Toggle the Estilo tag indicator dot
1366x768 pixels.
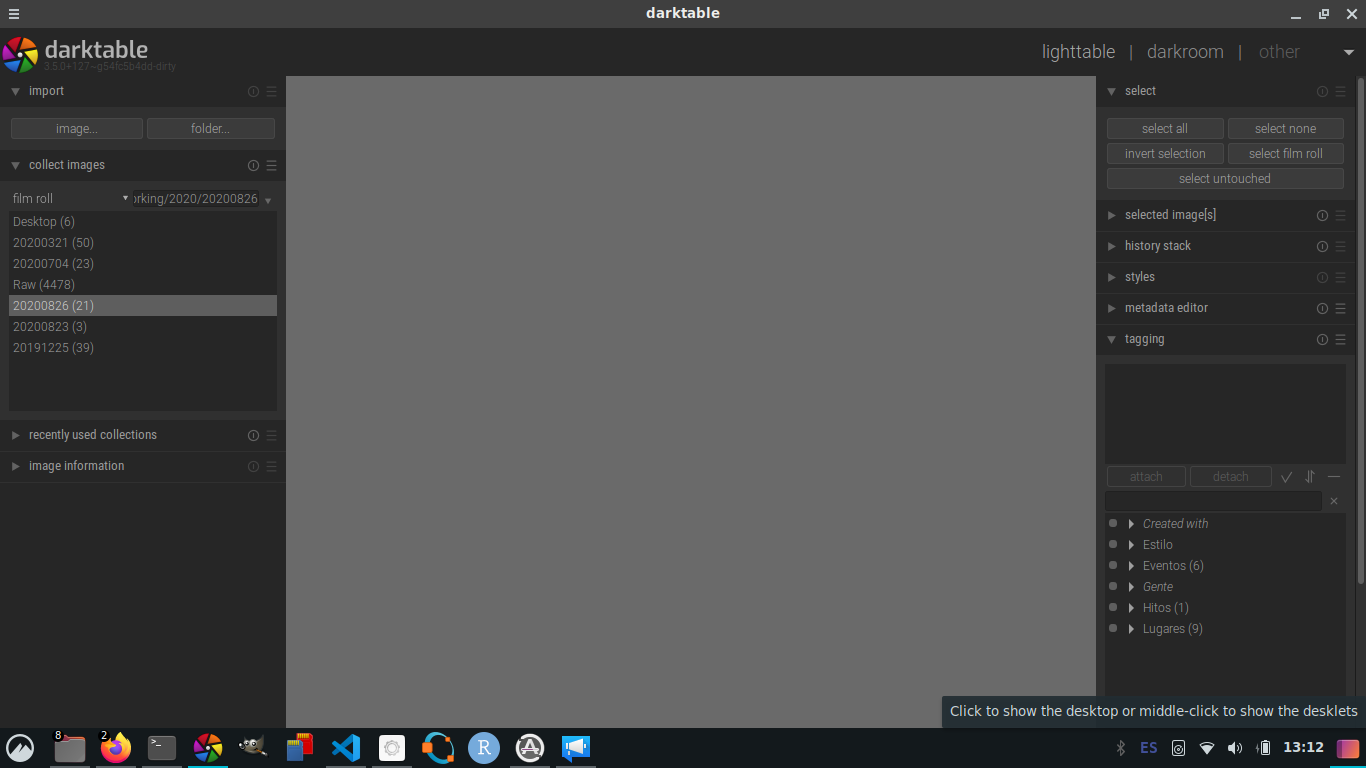[1113, 544]
